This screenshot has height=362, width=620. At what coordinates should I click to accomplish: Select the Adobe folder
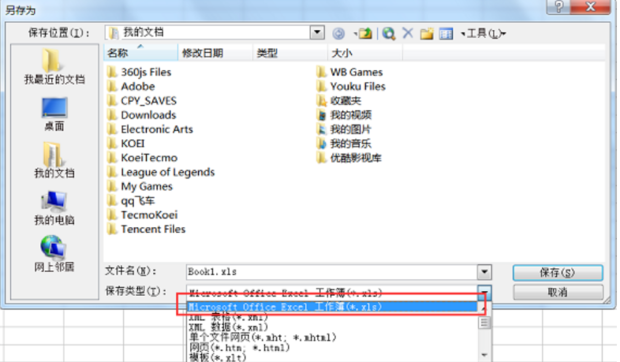pos(131,86)
